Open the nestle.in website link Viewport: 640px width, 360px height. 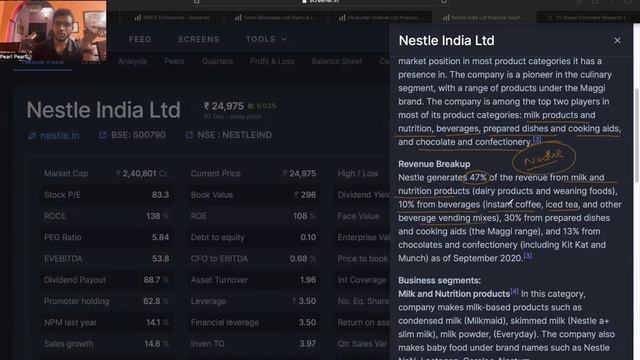click(x=60, y=136)
